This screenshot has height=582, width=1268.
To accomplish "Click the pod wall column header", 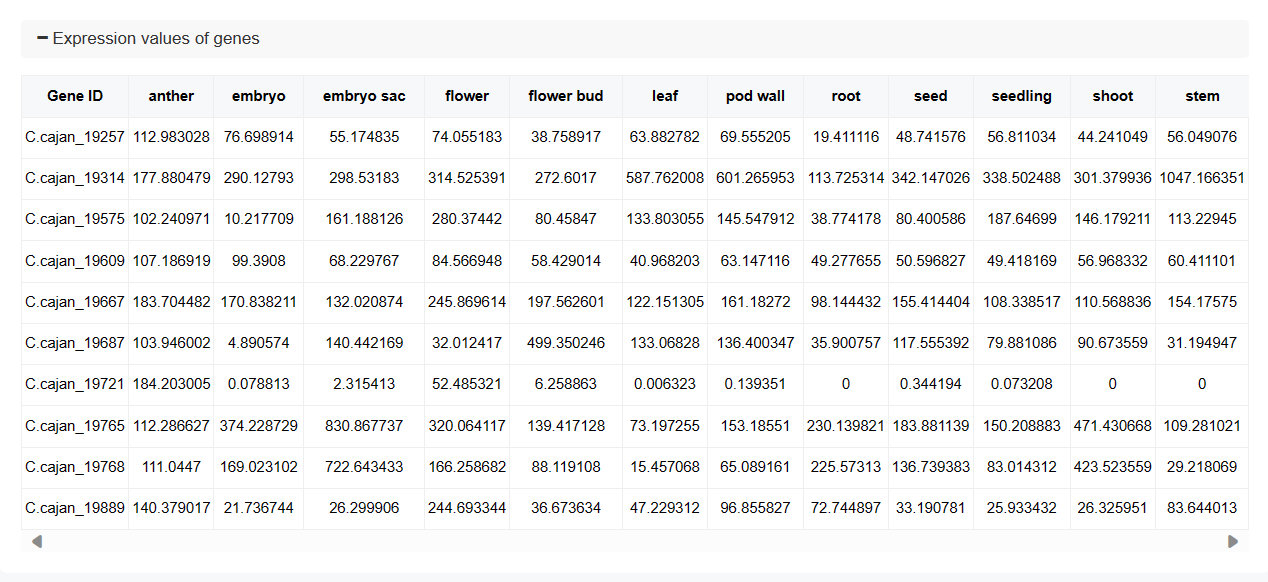I will pyautogui.click(x=755, y=96).
